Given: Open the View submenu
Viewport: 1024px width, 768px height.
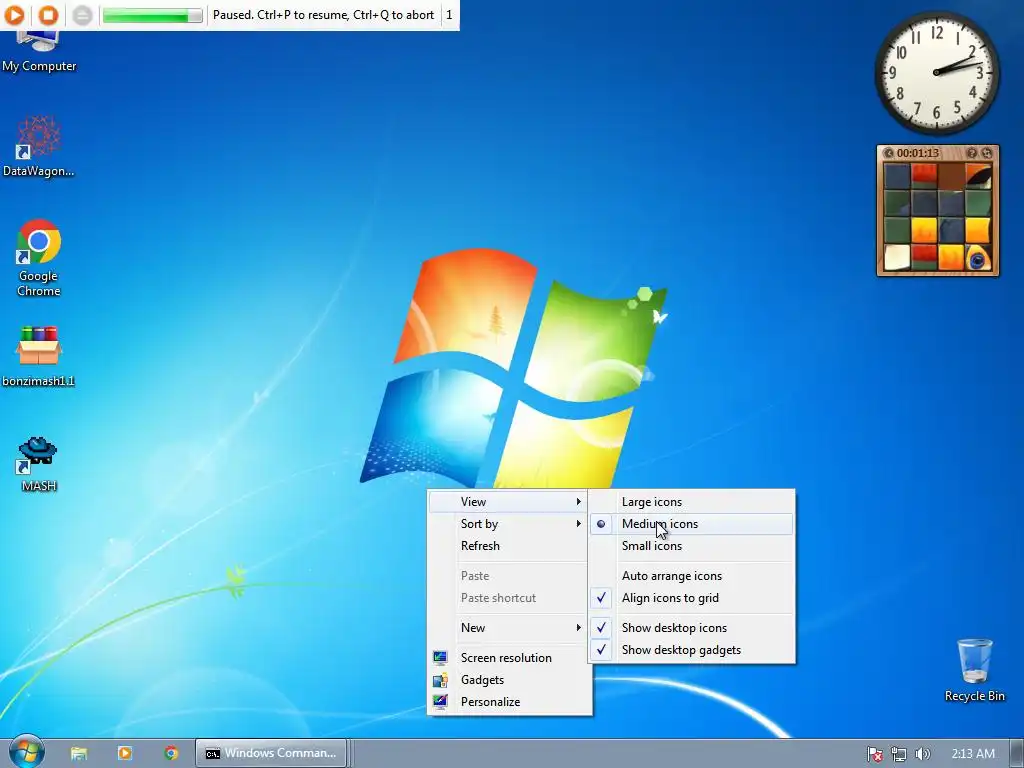Looking at the screenshot, I should [x=508, y=502].
